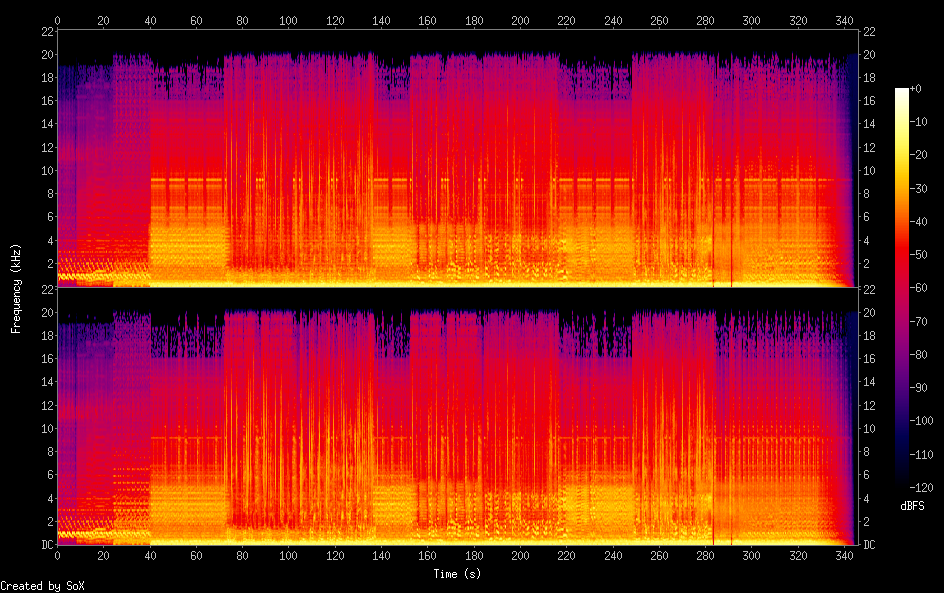Click the "dBFS" label under the color scale

911,507
